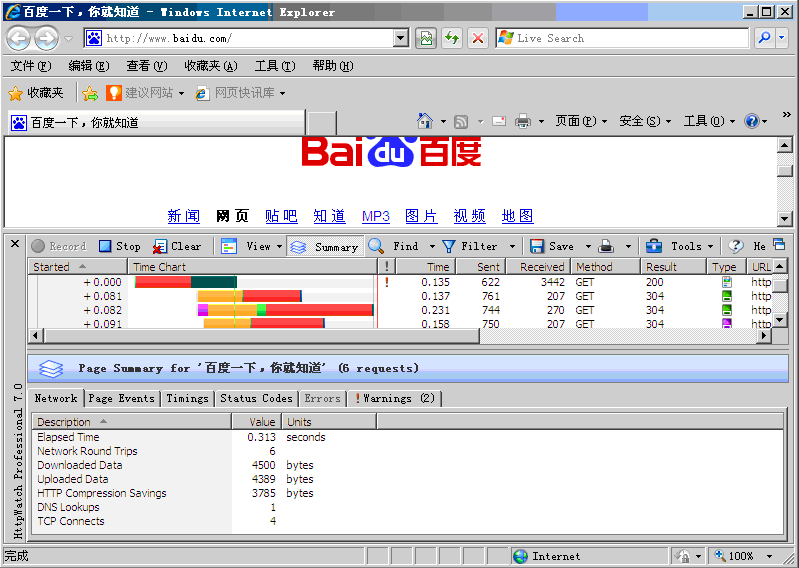Click the blue help question mark icon
Screen dimensions: 799x568
752,121
